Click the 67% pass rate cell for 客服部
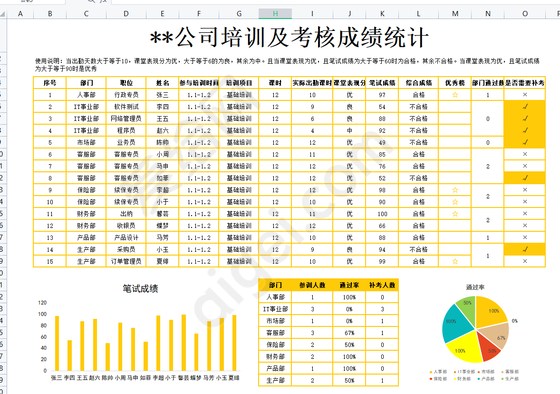The image size is (560, 394). 349,333
